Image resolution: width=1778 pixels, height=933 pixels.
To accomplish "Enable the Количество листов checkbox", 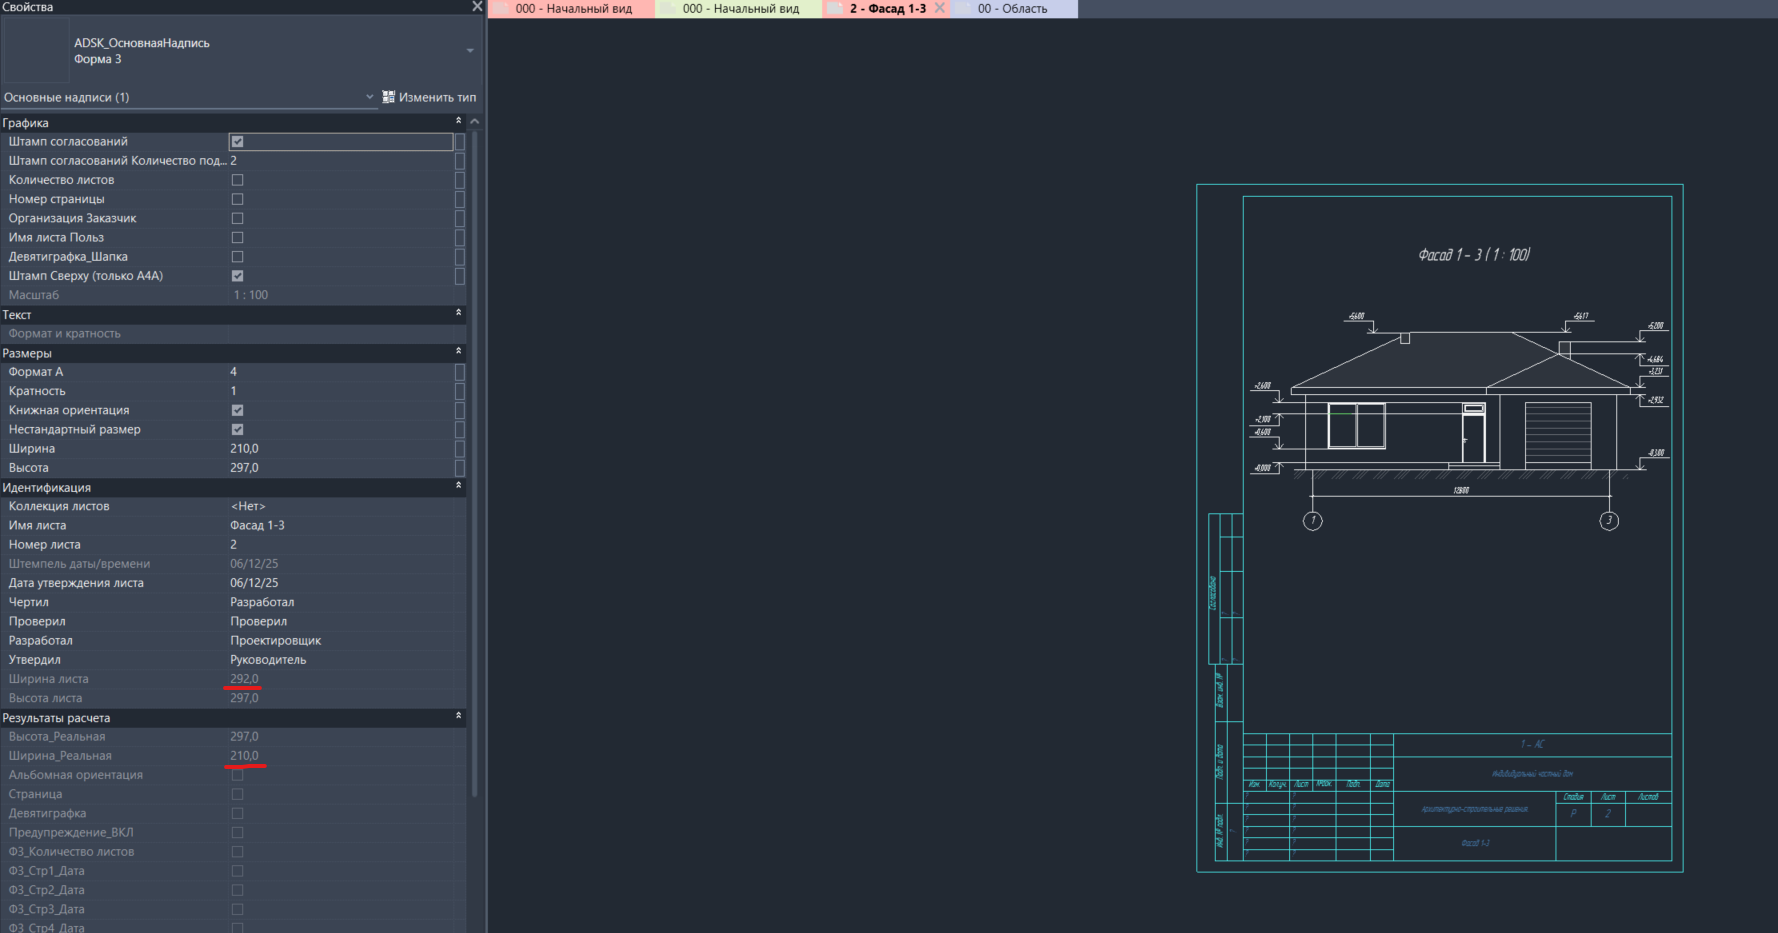I will click(x=237, y=180).
